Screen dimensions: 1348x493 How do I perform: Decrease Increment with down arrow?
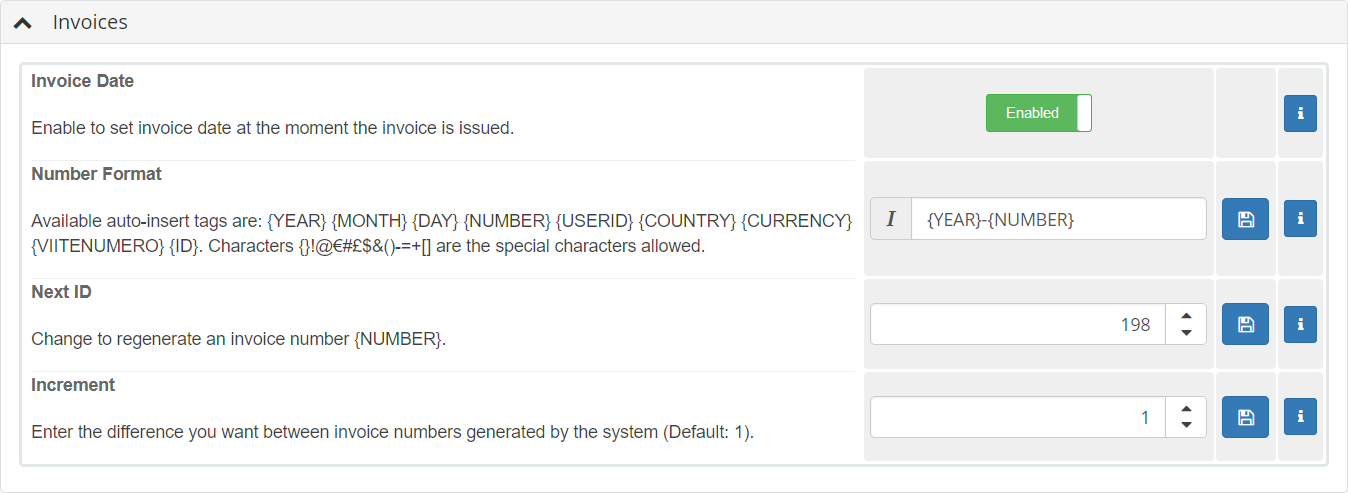pyautogui.click(x=1186, y=425)
